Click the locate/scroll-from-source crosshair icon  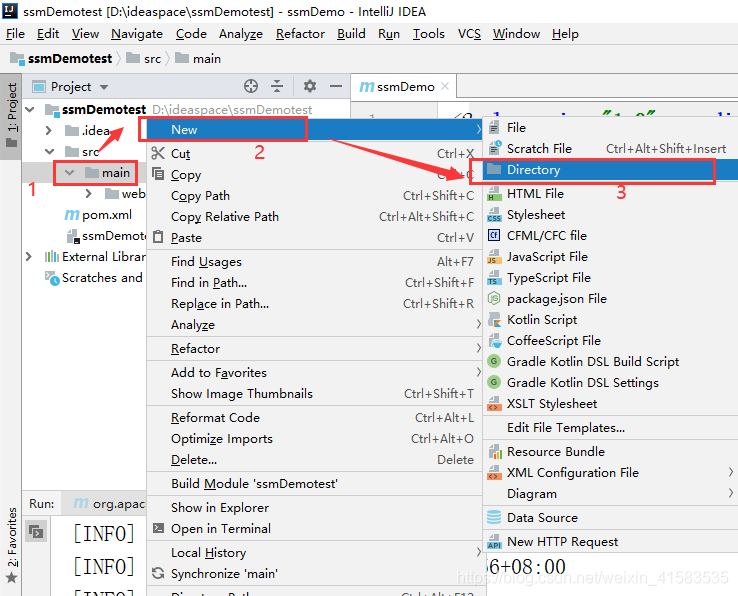tap(251, 86)
